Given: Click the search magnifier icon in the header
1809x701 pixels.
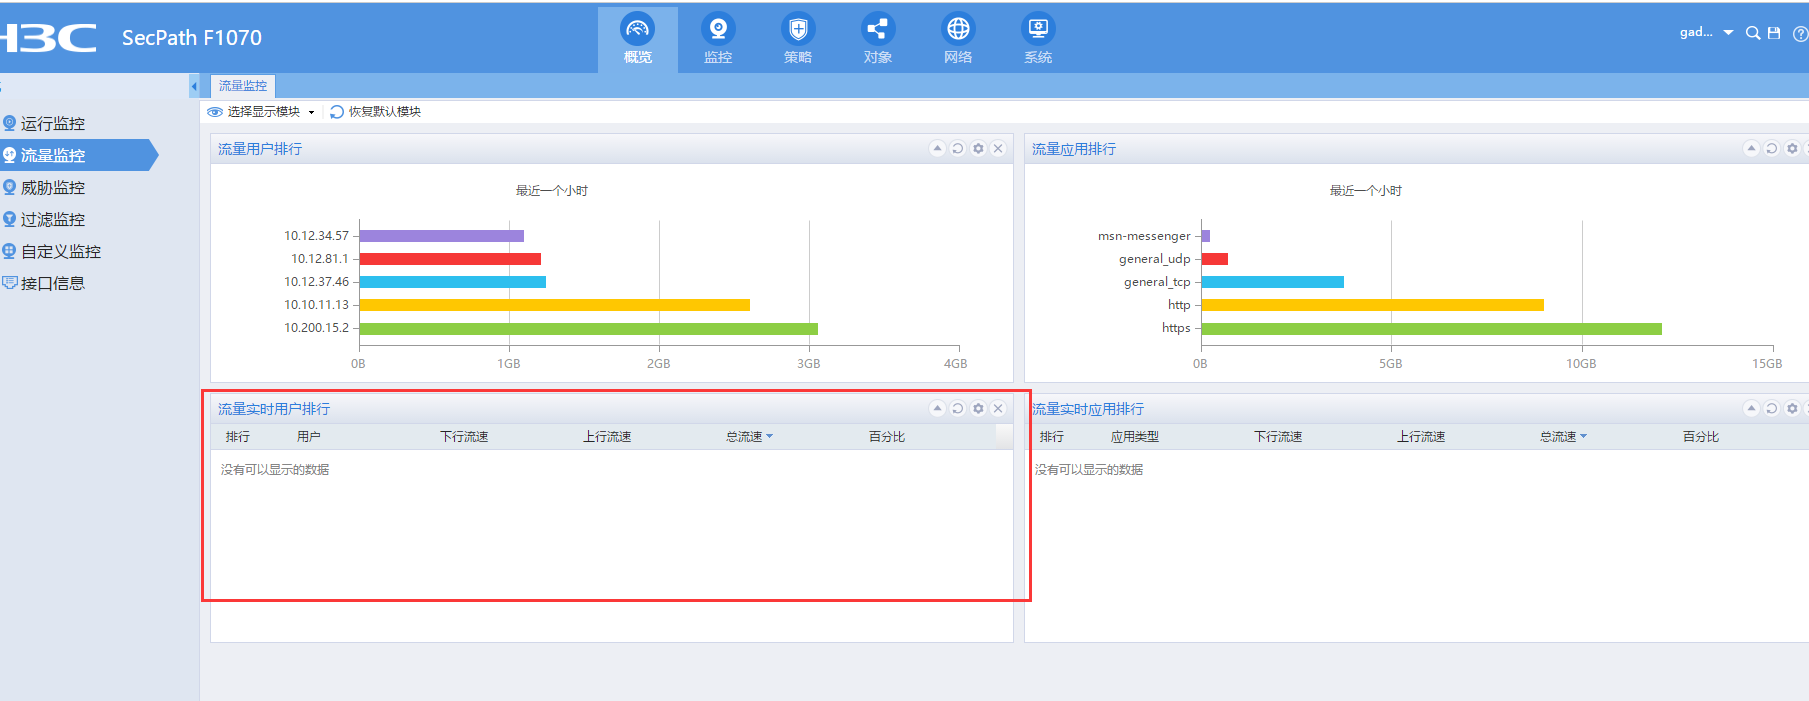Looking at the screenshot, I should [x=1752, y=33].
